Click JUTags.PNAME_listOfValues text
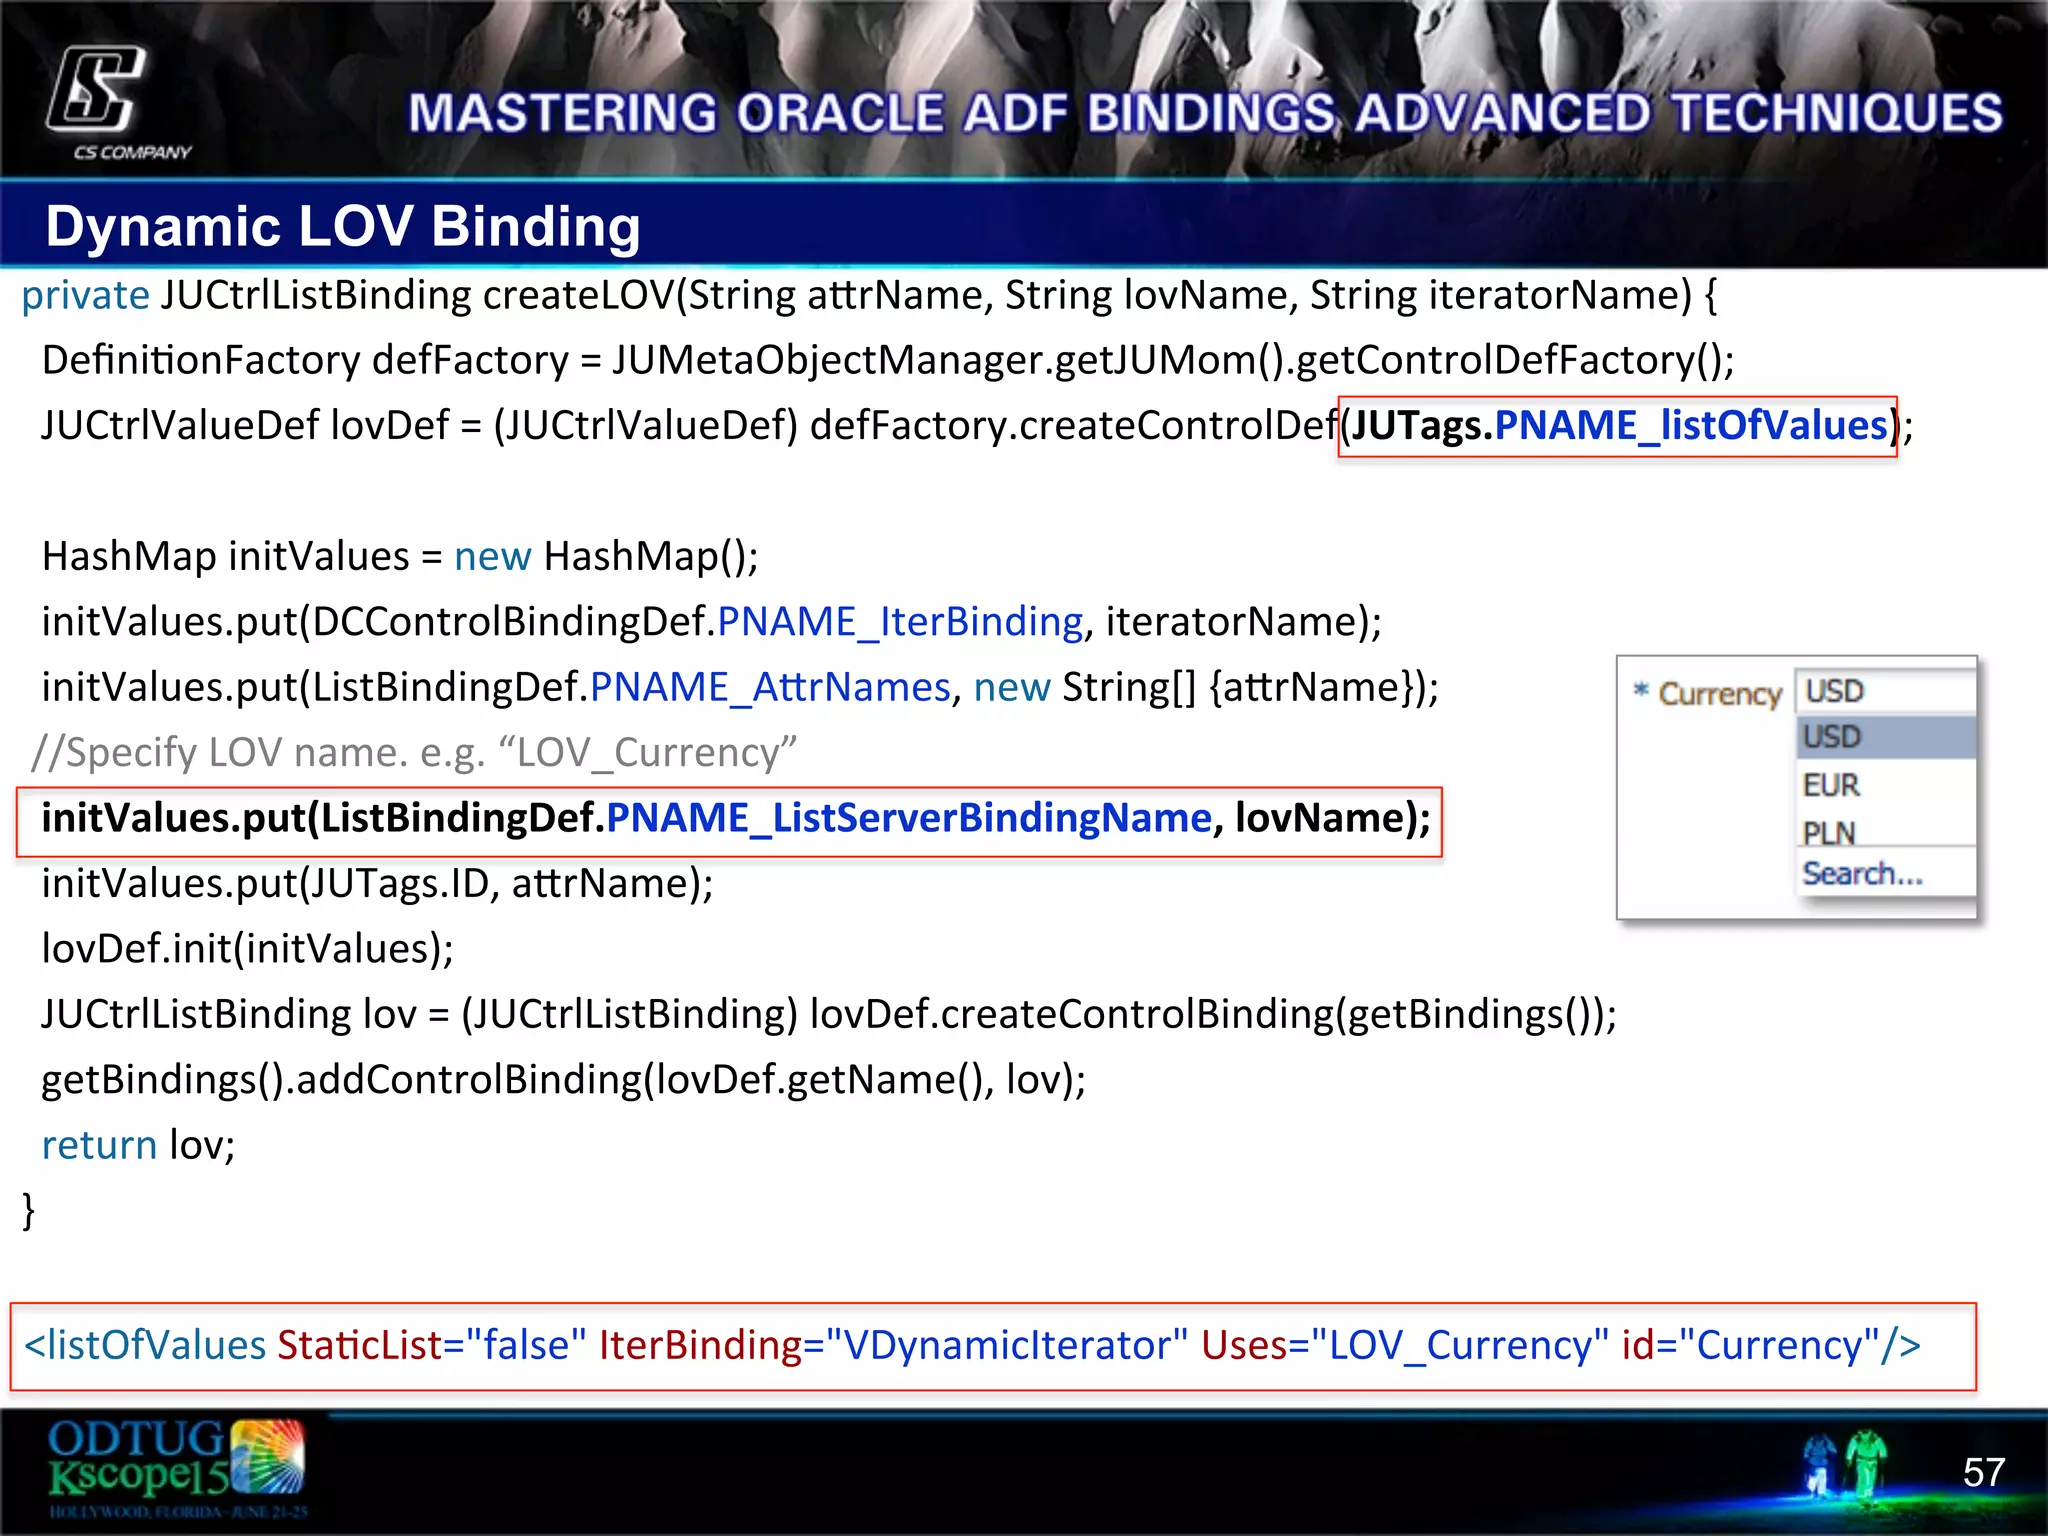The width and height of the screenshot is (2048, 1536). coord(1619,426)
